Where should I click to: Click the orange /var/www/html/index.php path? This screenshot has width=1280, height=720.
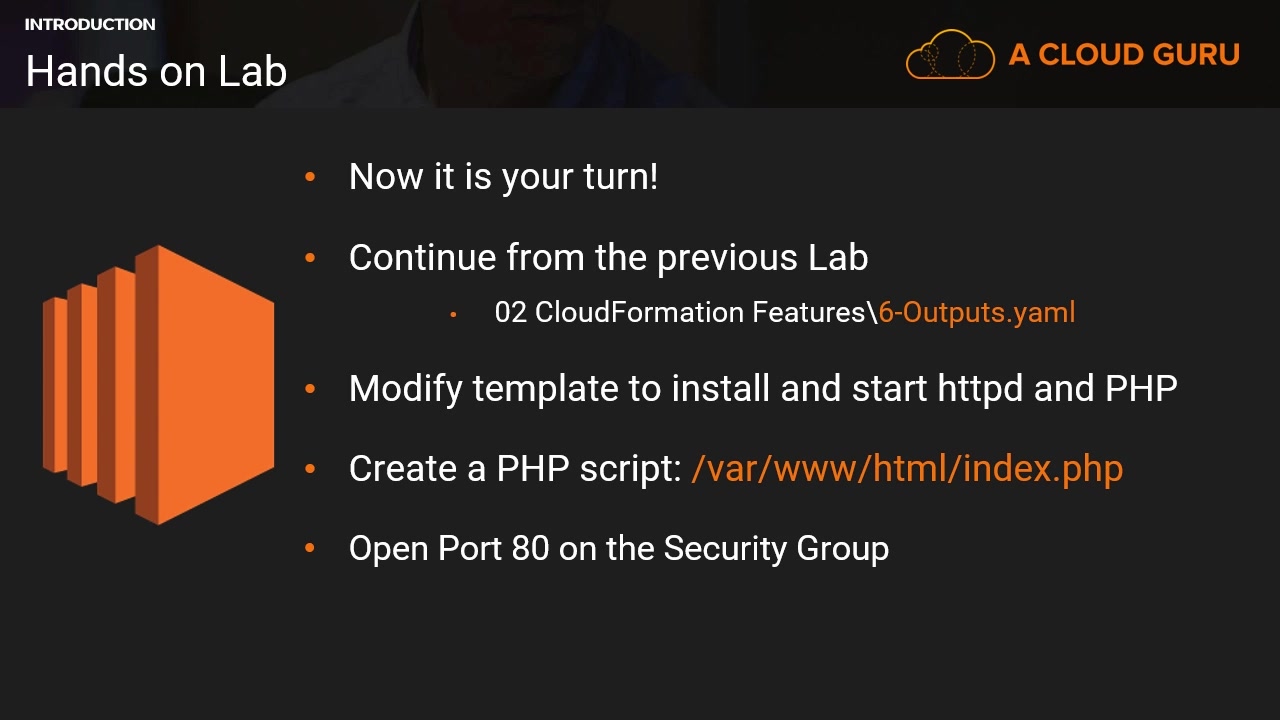(x=907, y=468)
